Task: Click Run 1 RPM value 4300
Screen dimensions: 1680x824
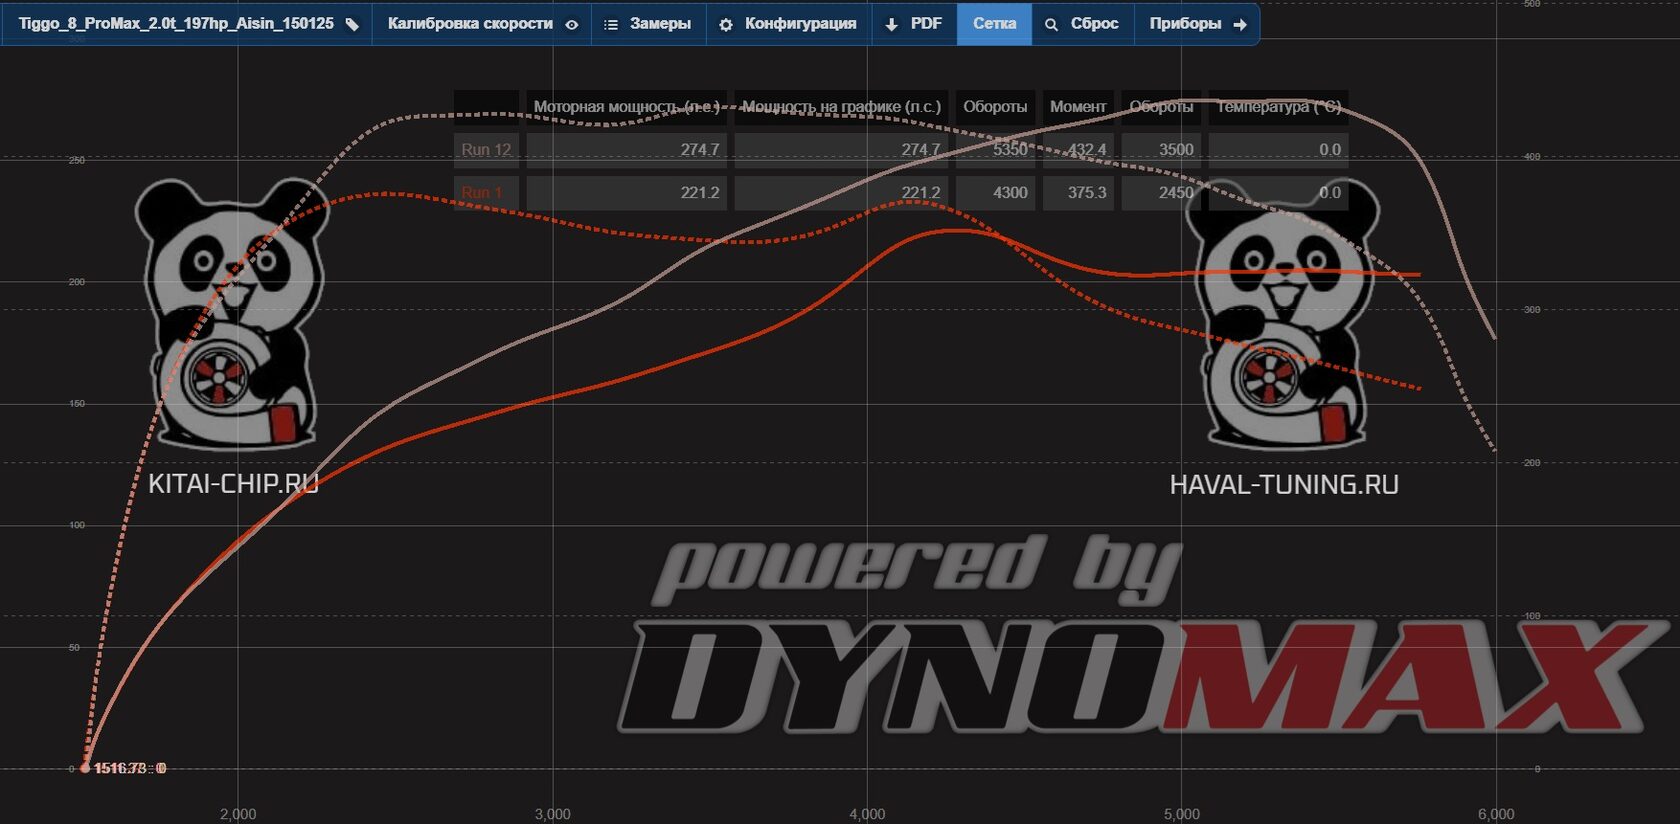Action: pyautogui.click(x=995, y=192)
